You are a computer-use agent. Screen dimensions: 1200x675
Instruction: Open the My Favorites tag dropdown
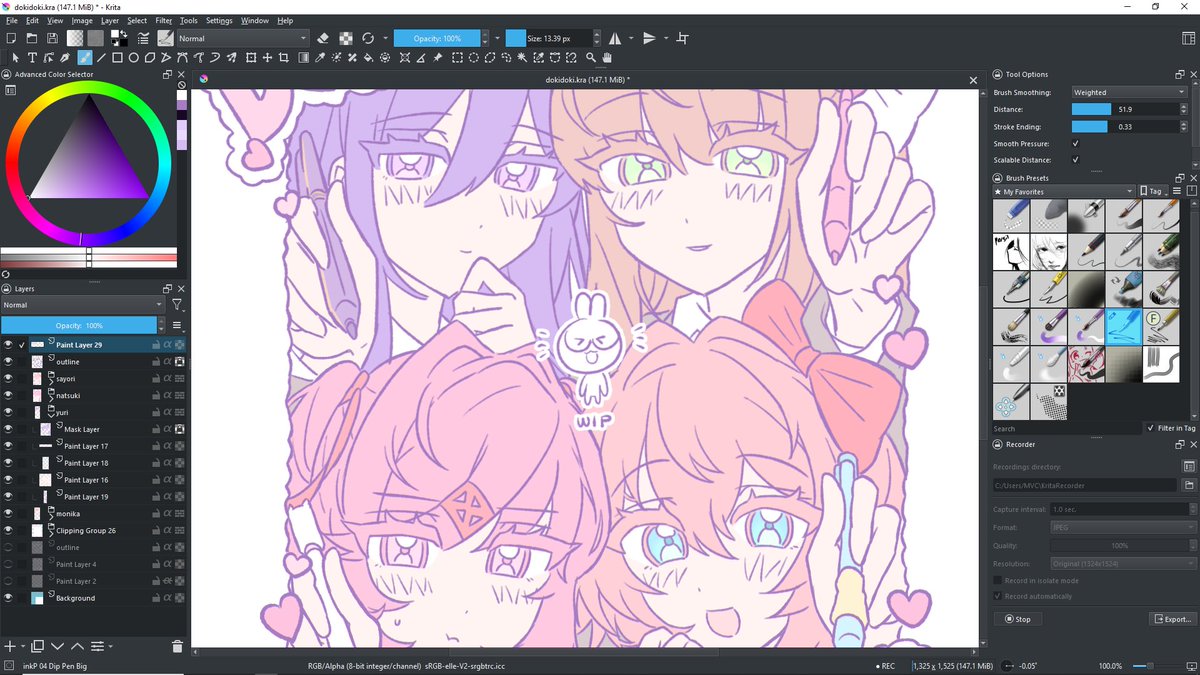1063,190
